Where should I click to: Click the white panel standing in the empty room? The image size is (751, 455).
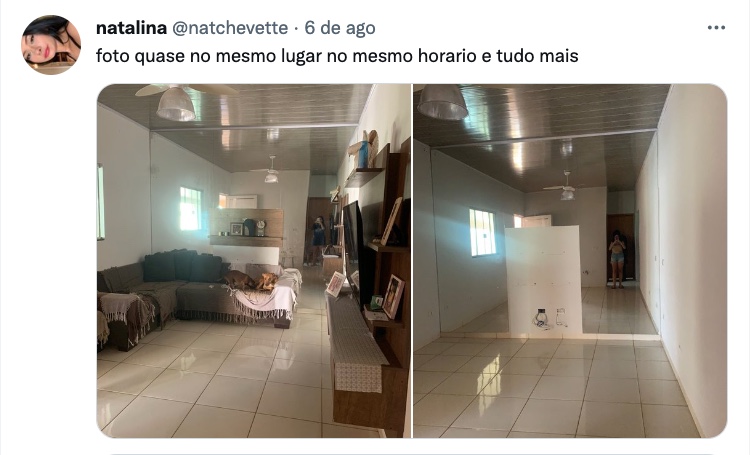tap(544, 280)
